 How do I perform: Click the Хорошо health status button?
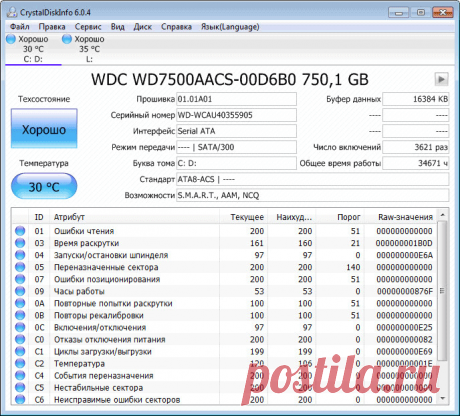click(x=44, y=129)
